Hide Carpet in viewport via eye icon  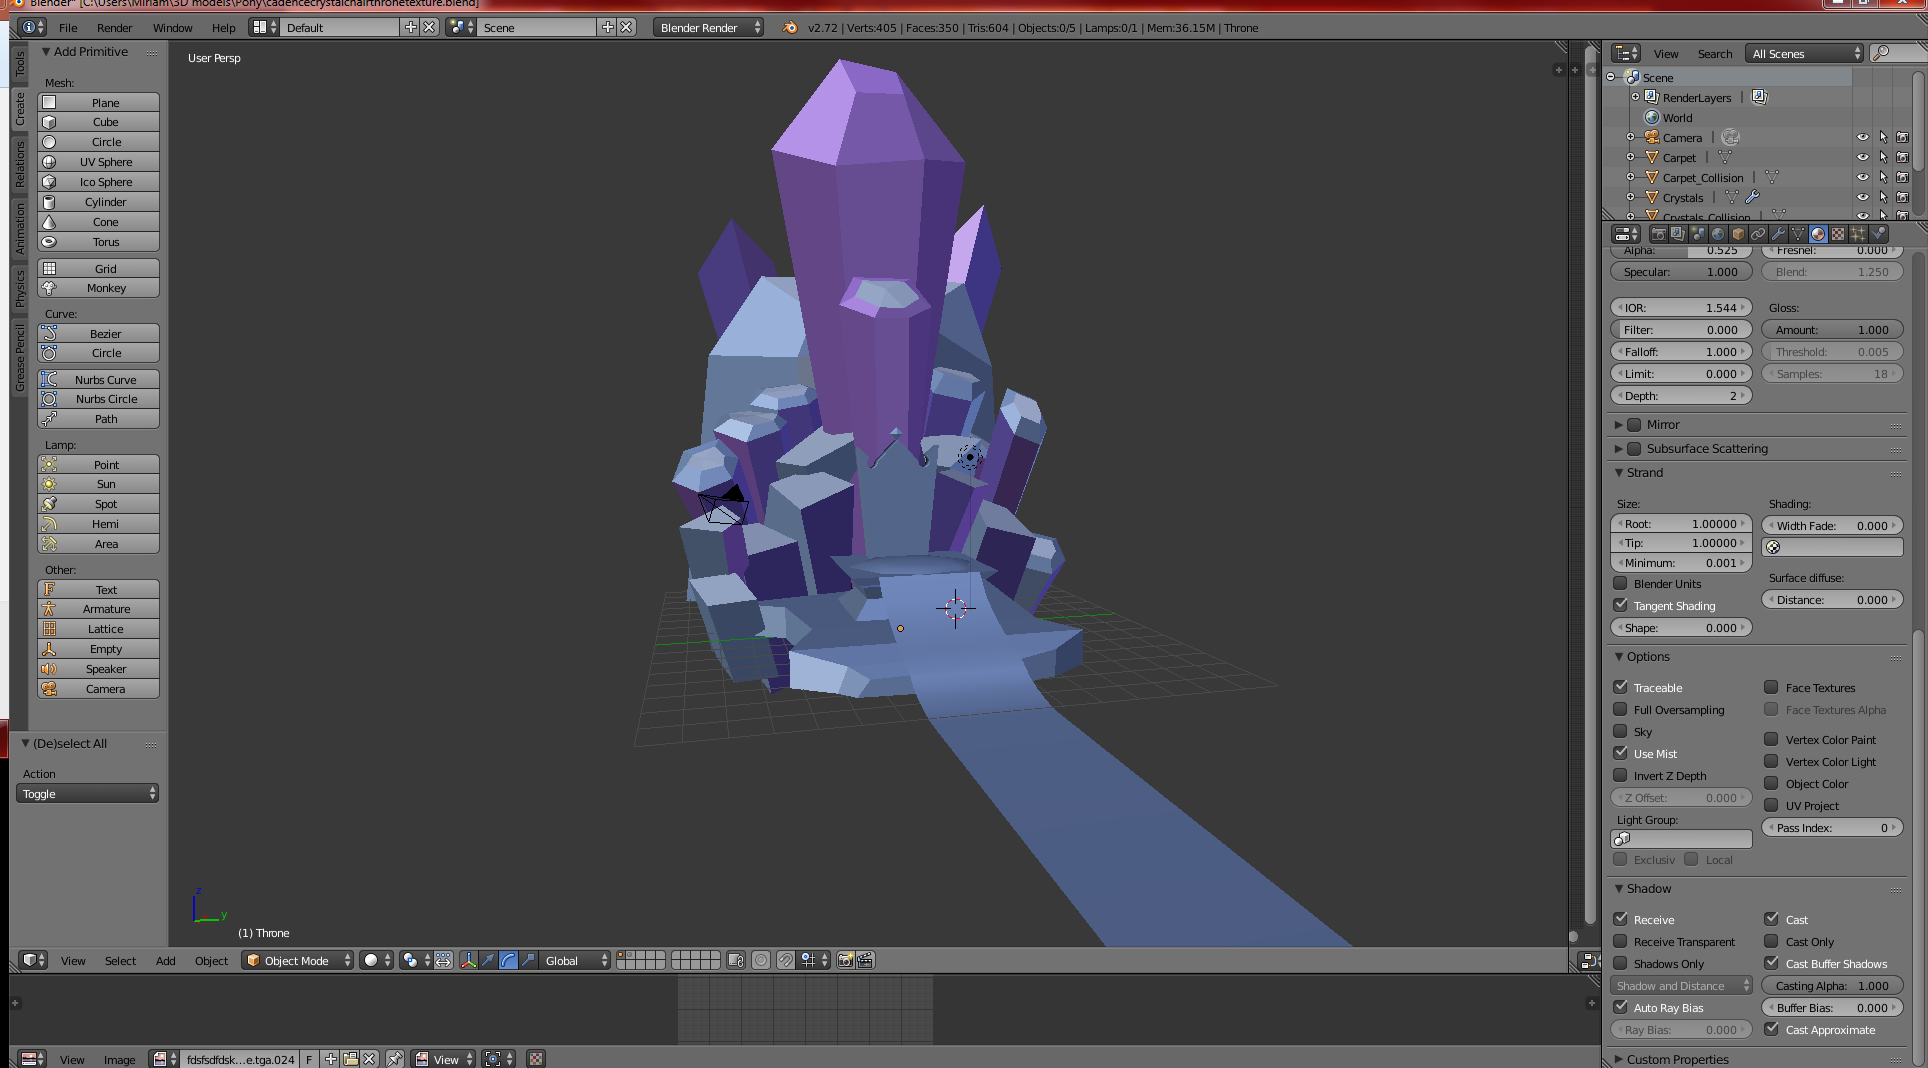(1862, 158)
